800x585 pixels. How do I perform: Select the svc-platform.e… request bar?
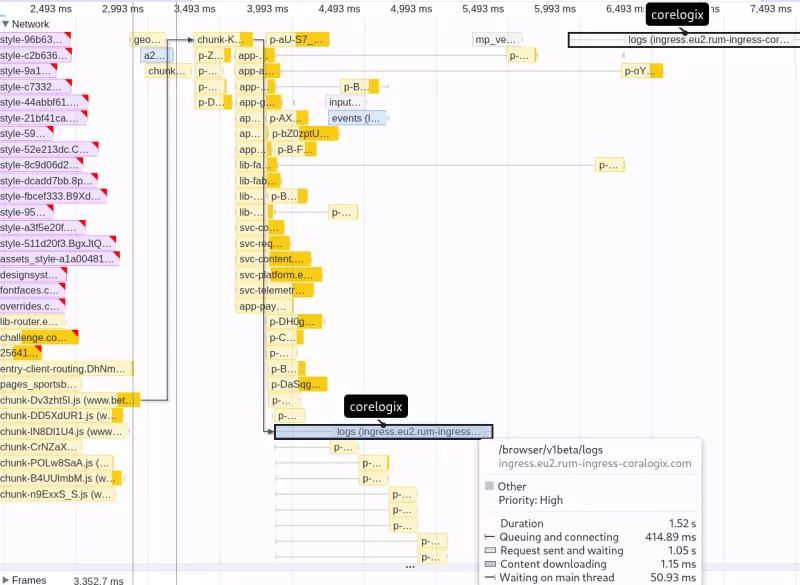[x=279, y=275]
